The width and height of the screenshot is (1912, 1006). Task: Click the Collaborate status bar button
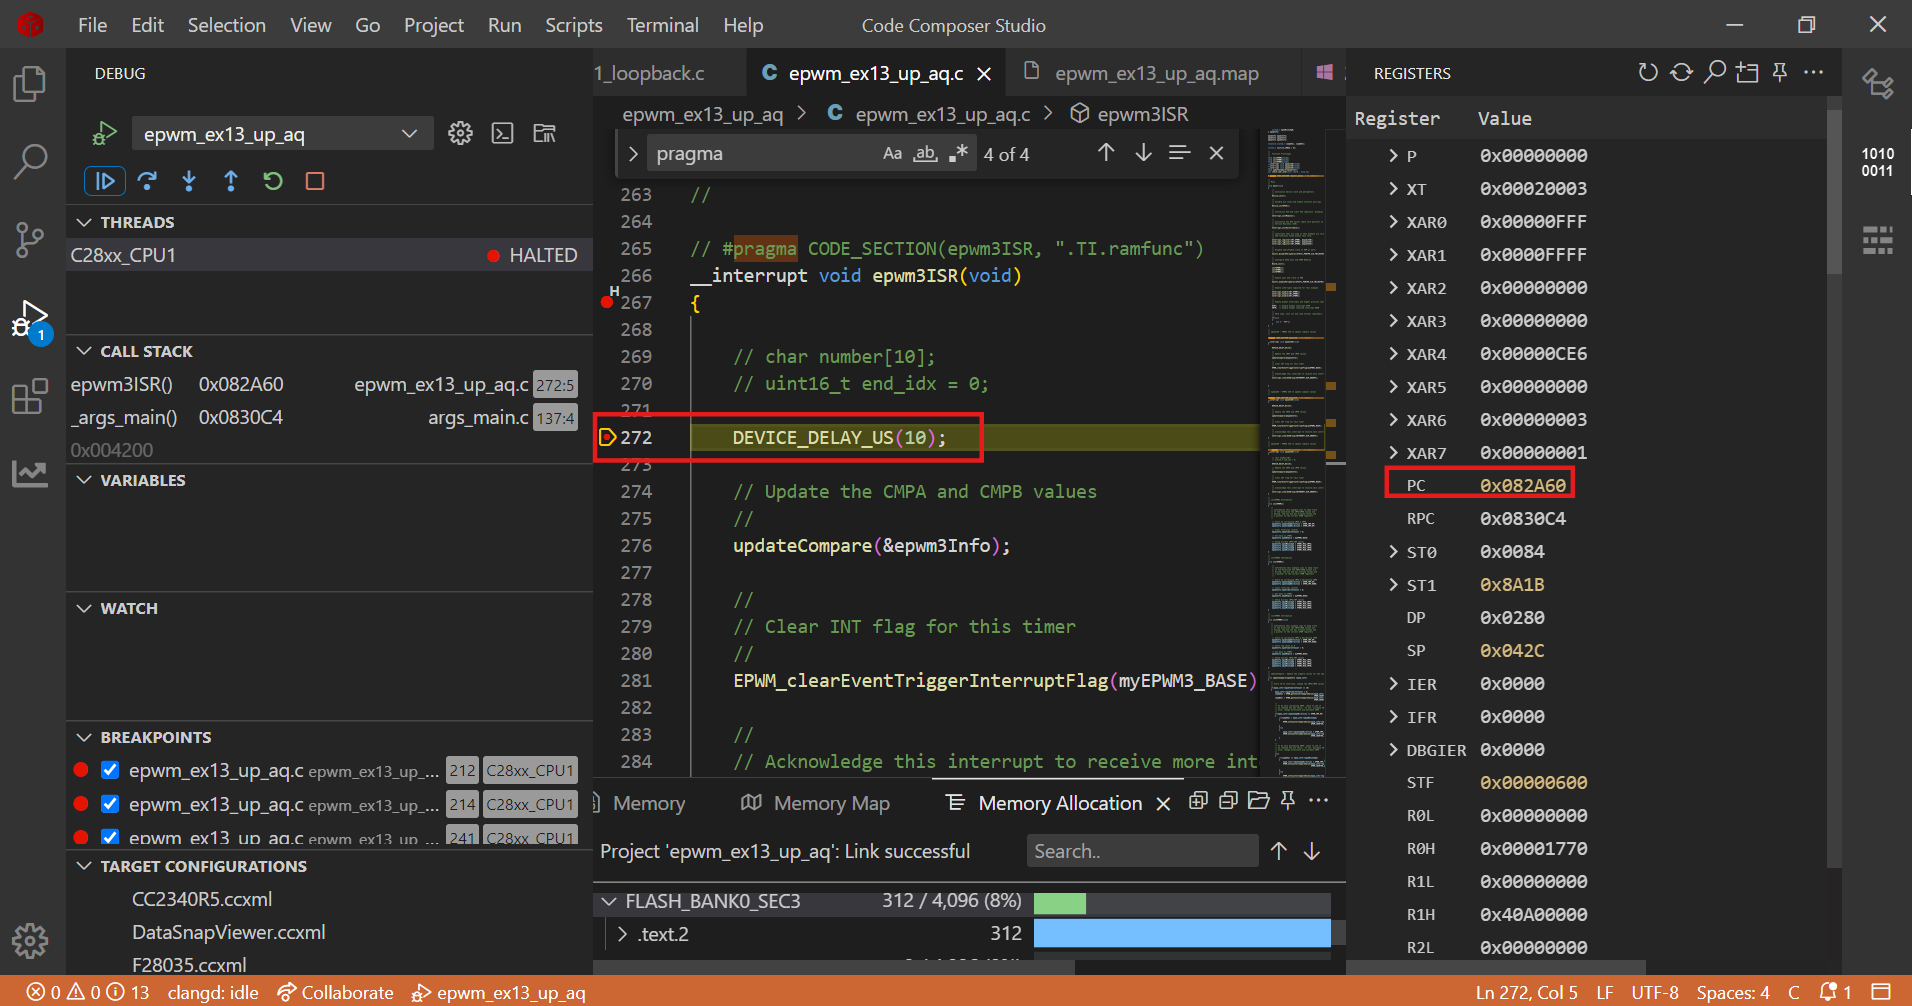336,992
